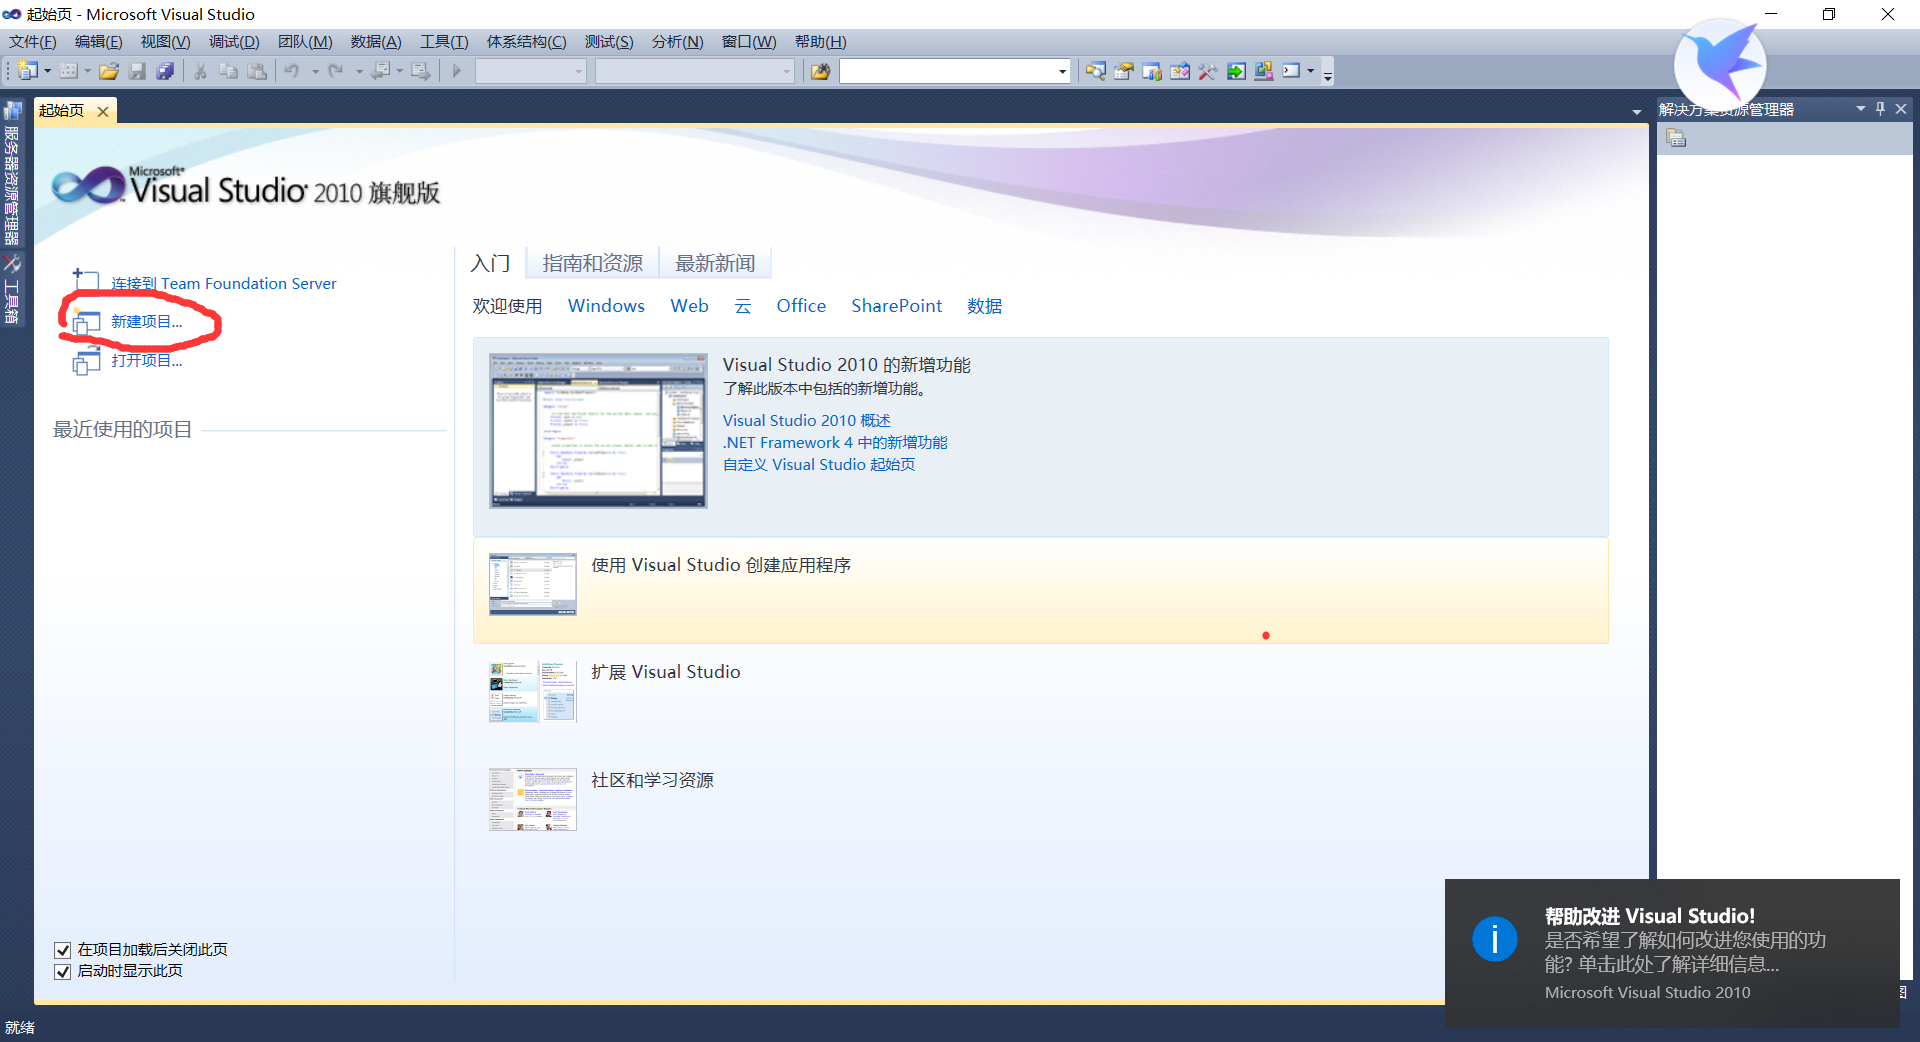Click the Cut scissors icon
1920x1042 pixels.
click(x=200, y=71)
